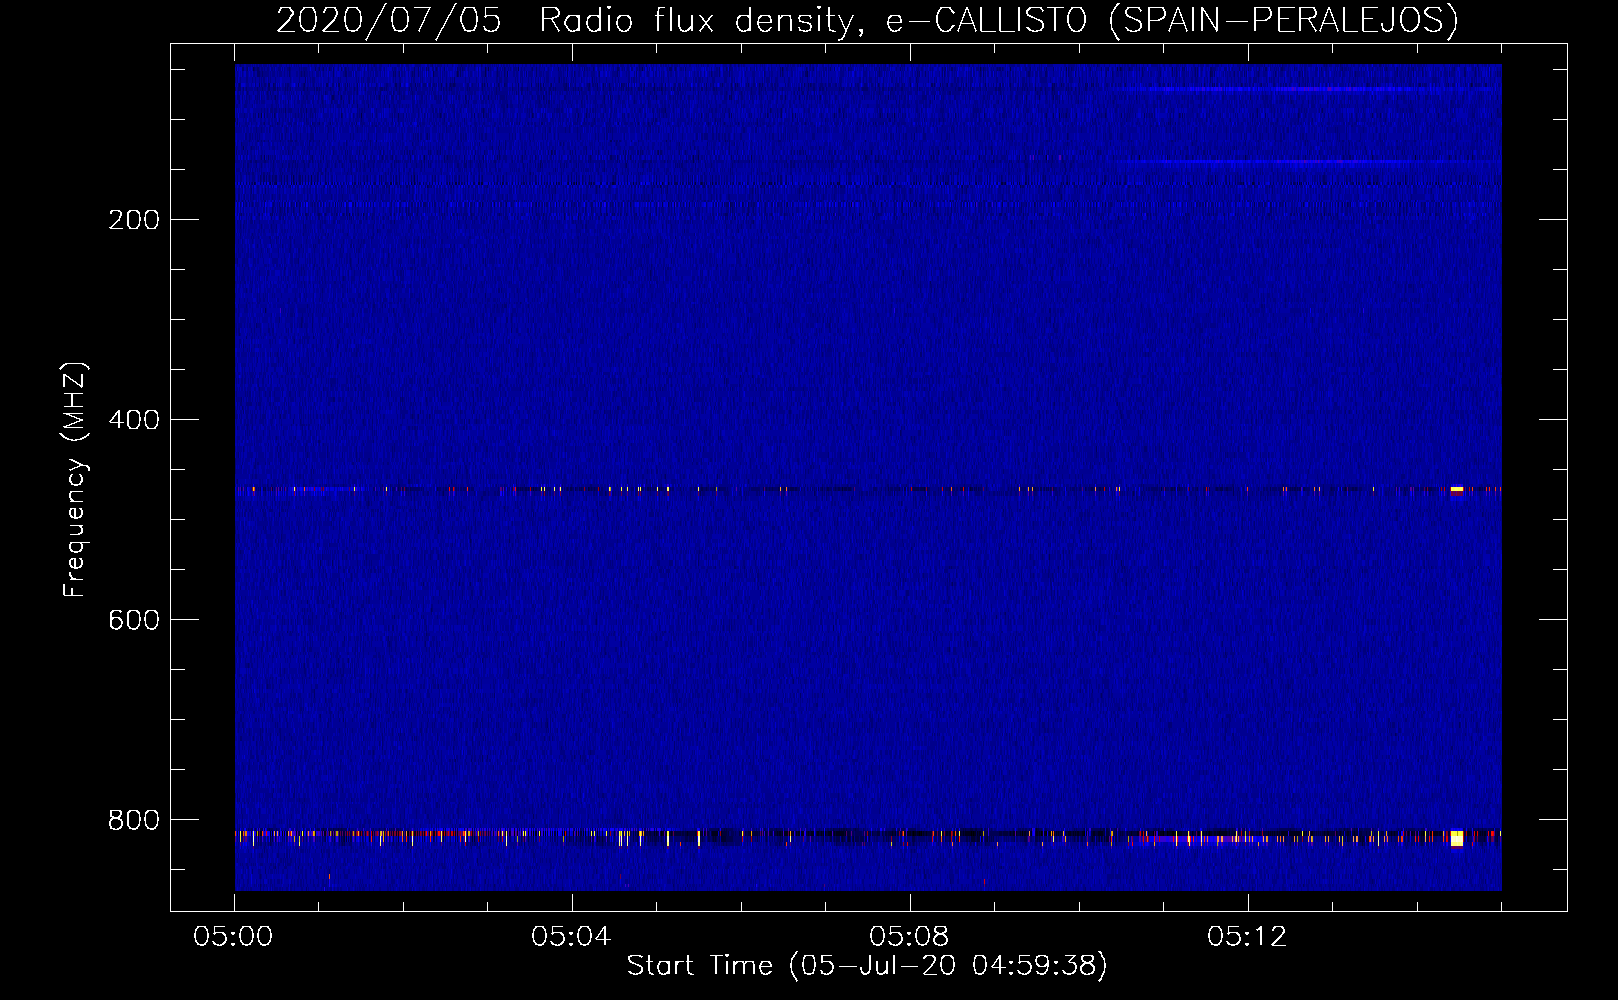The width and height of the screenshot is (1618, 1000).
Task: Click the '05:12' time tick label
Action: point(1247,937)
